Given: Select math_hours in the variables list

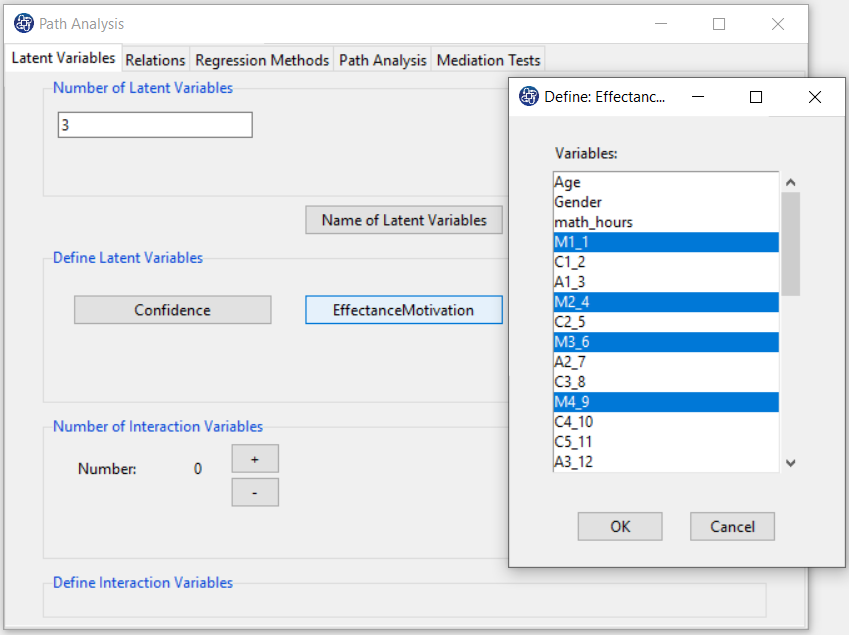Looking at the screenshot, I should click(x=666, y=222).
